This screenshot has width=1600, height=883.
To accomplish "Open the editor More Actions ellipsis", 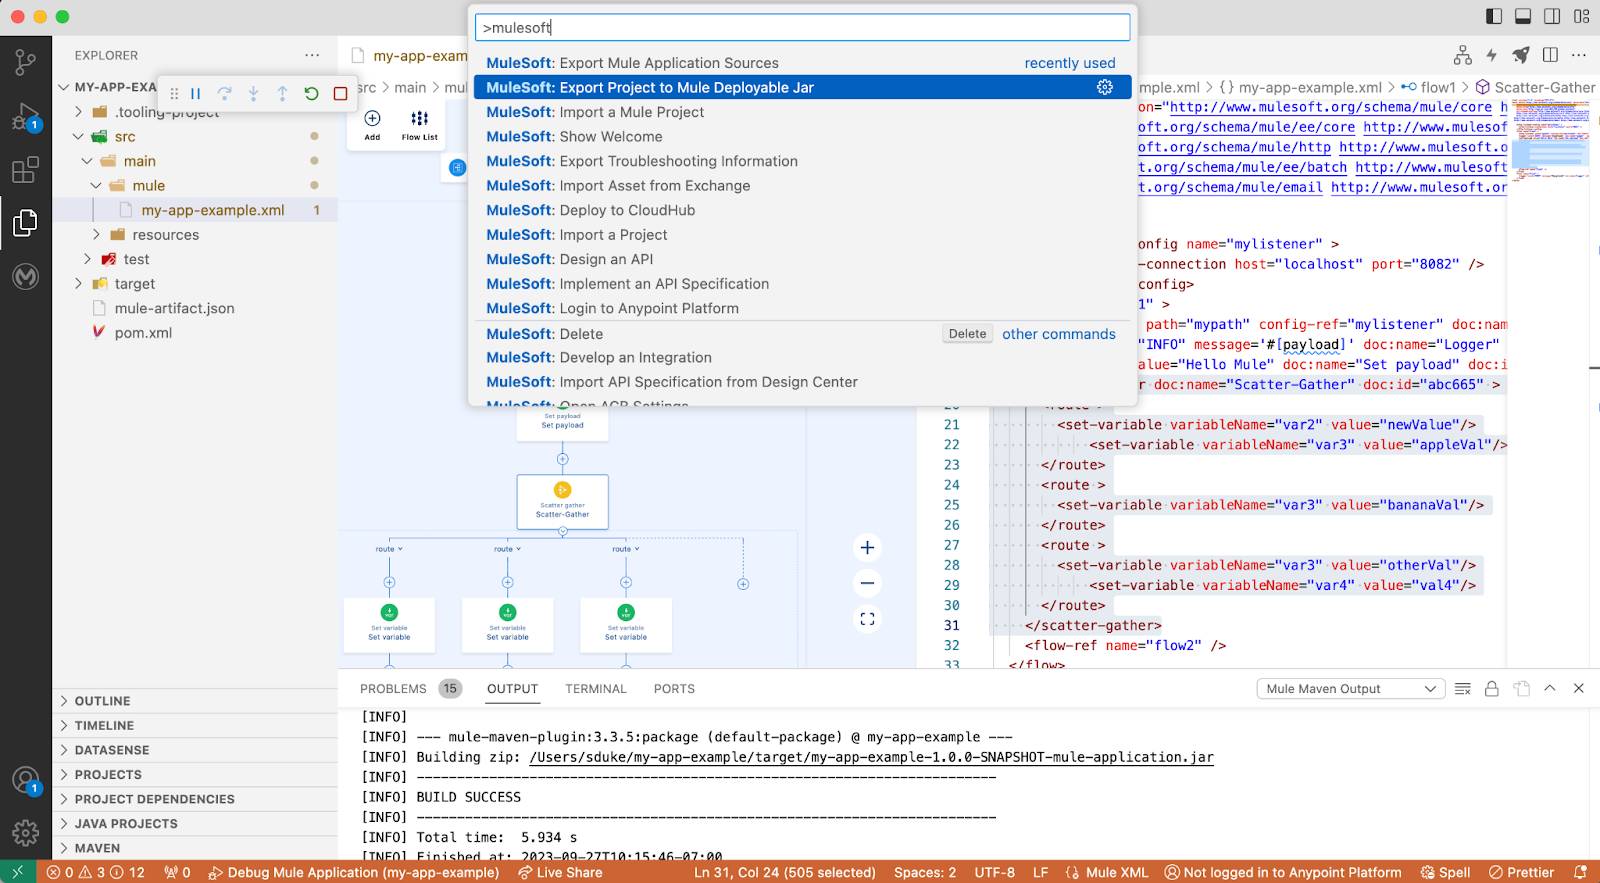I will 1579,55.
